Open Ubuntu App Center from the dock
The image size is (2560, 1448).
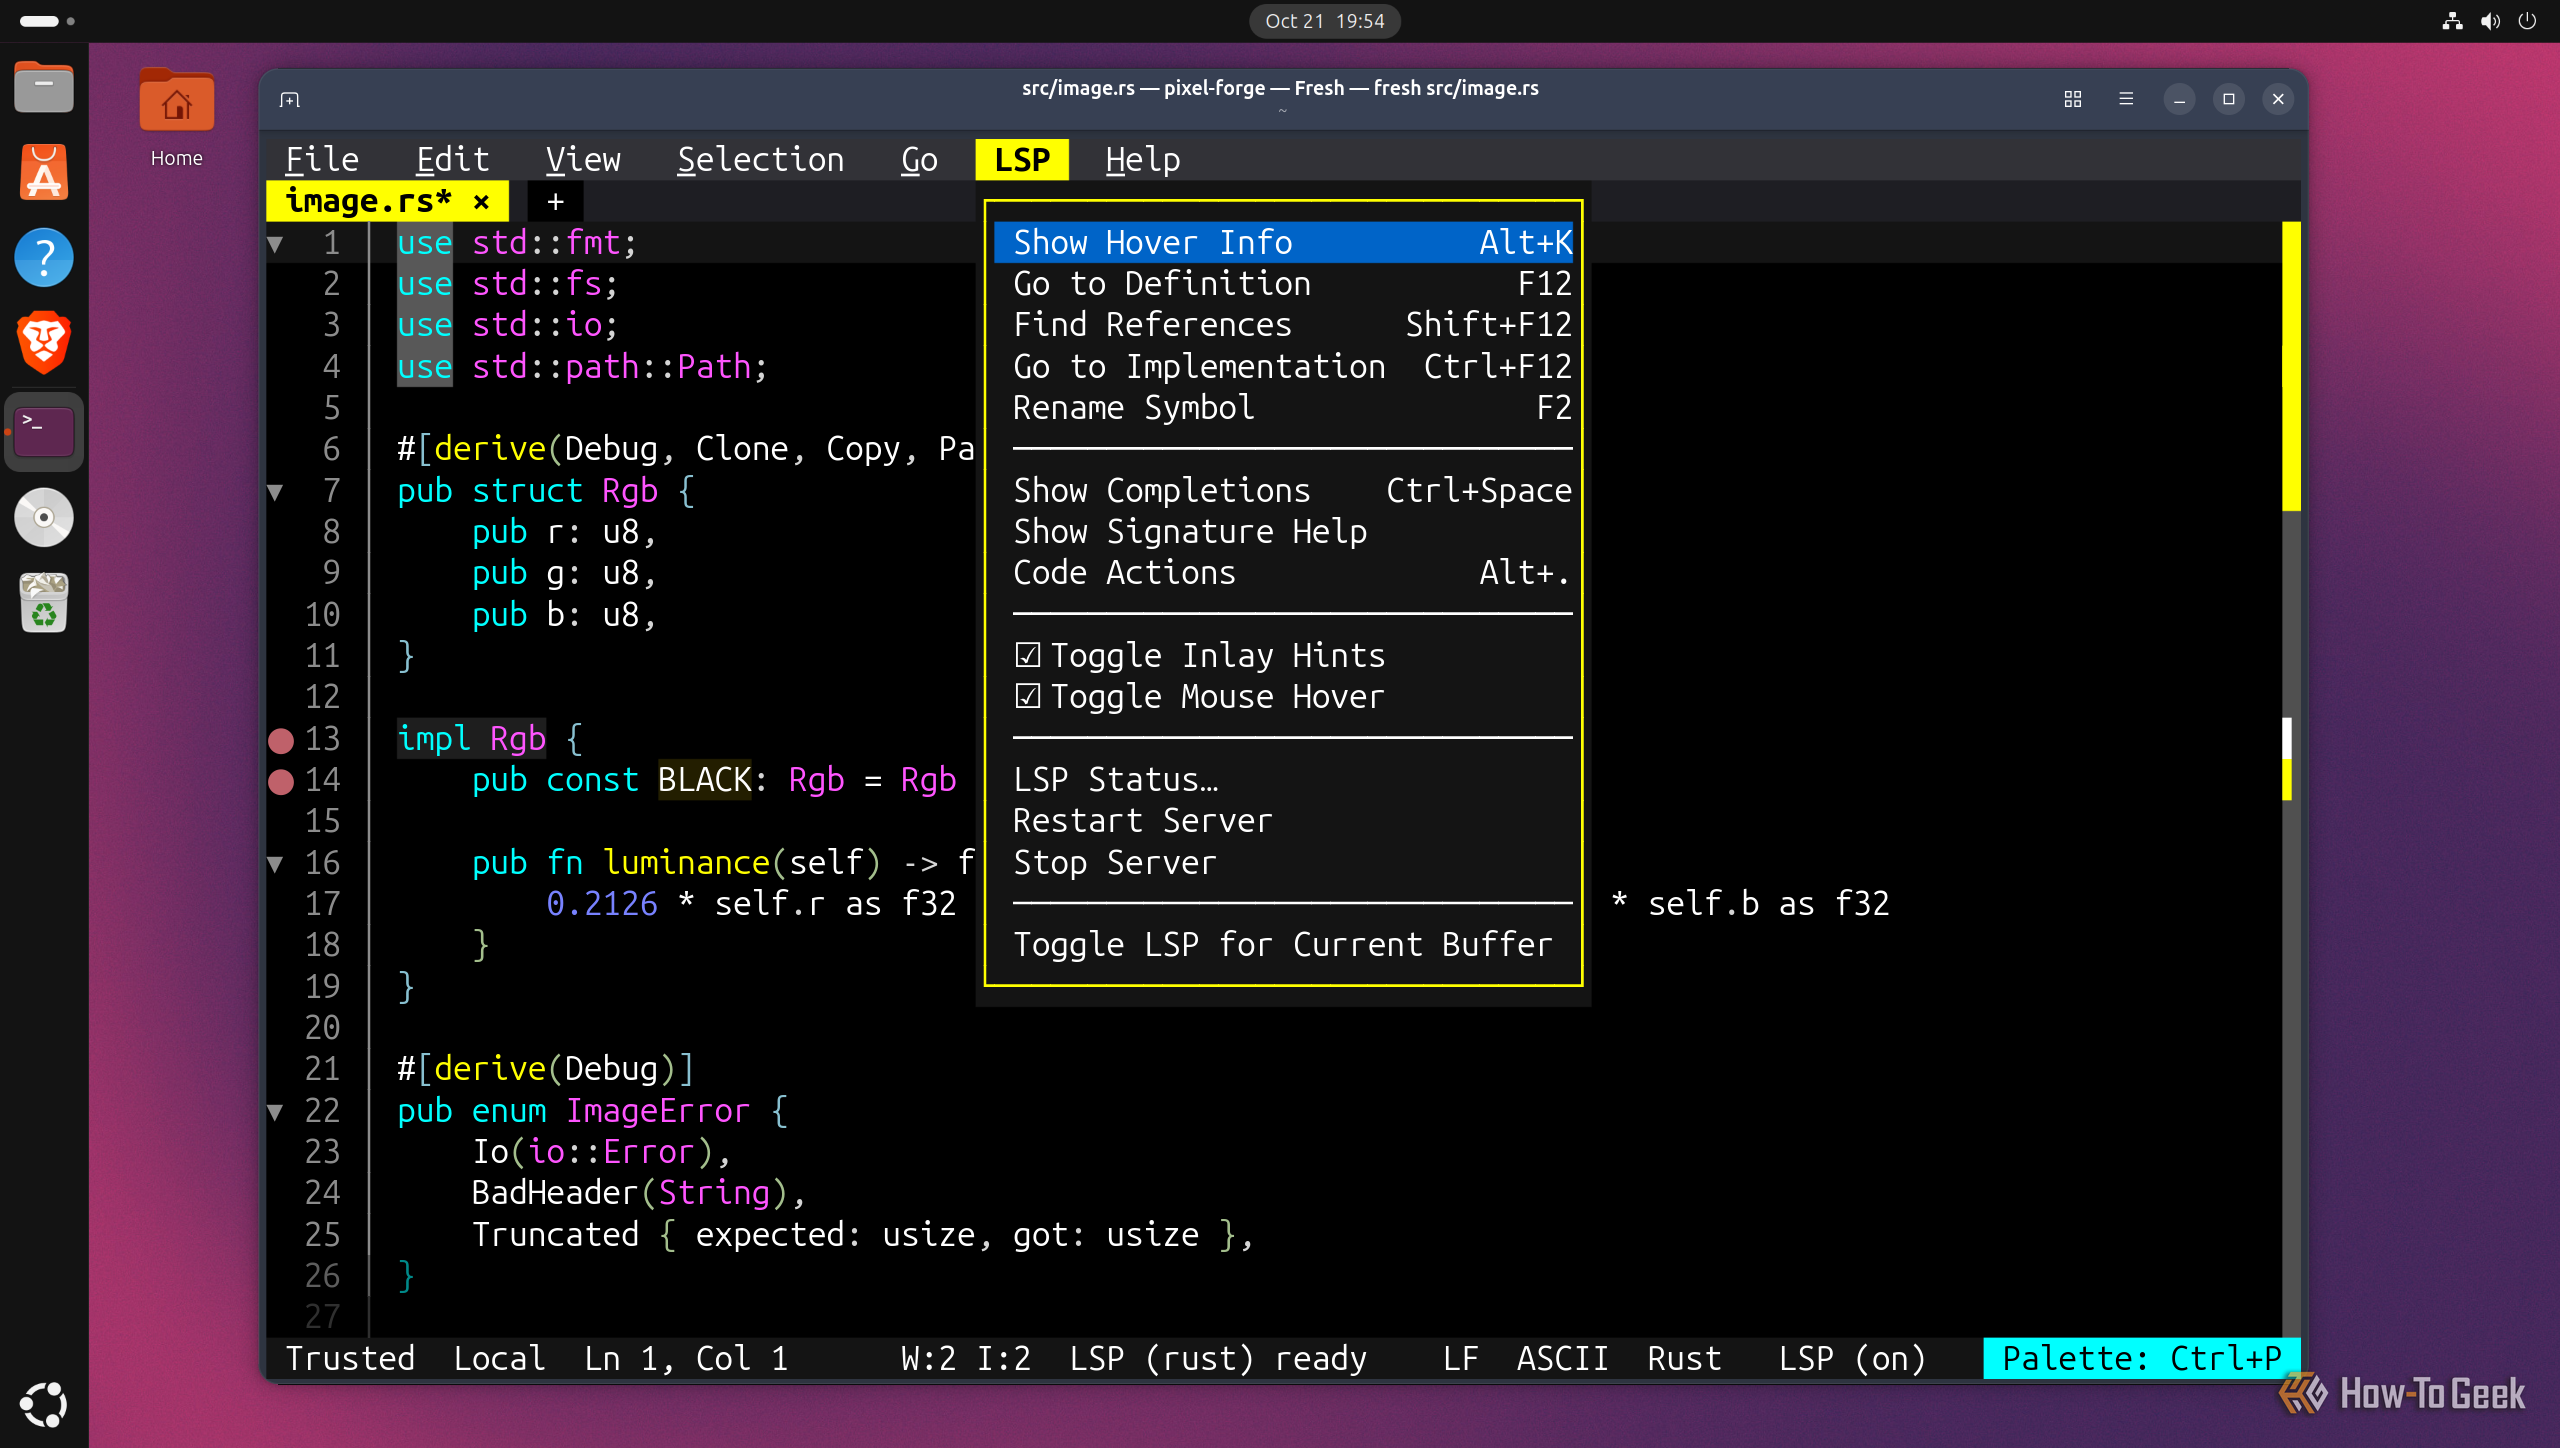(x=44, y=172)
